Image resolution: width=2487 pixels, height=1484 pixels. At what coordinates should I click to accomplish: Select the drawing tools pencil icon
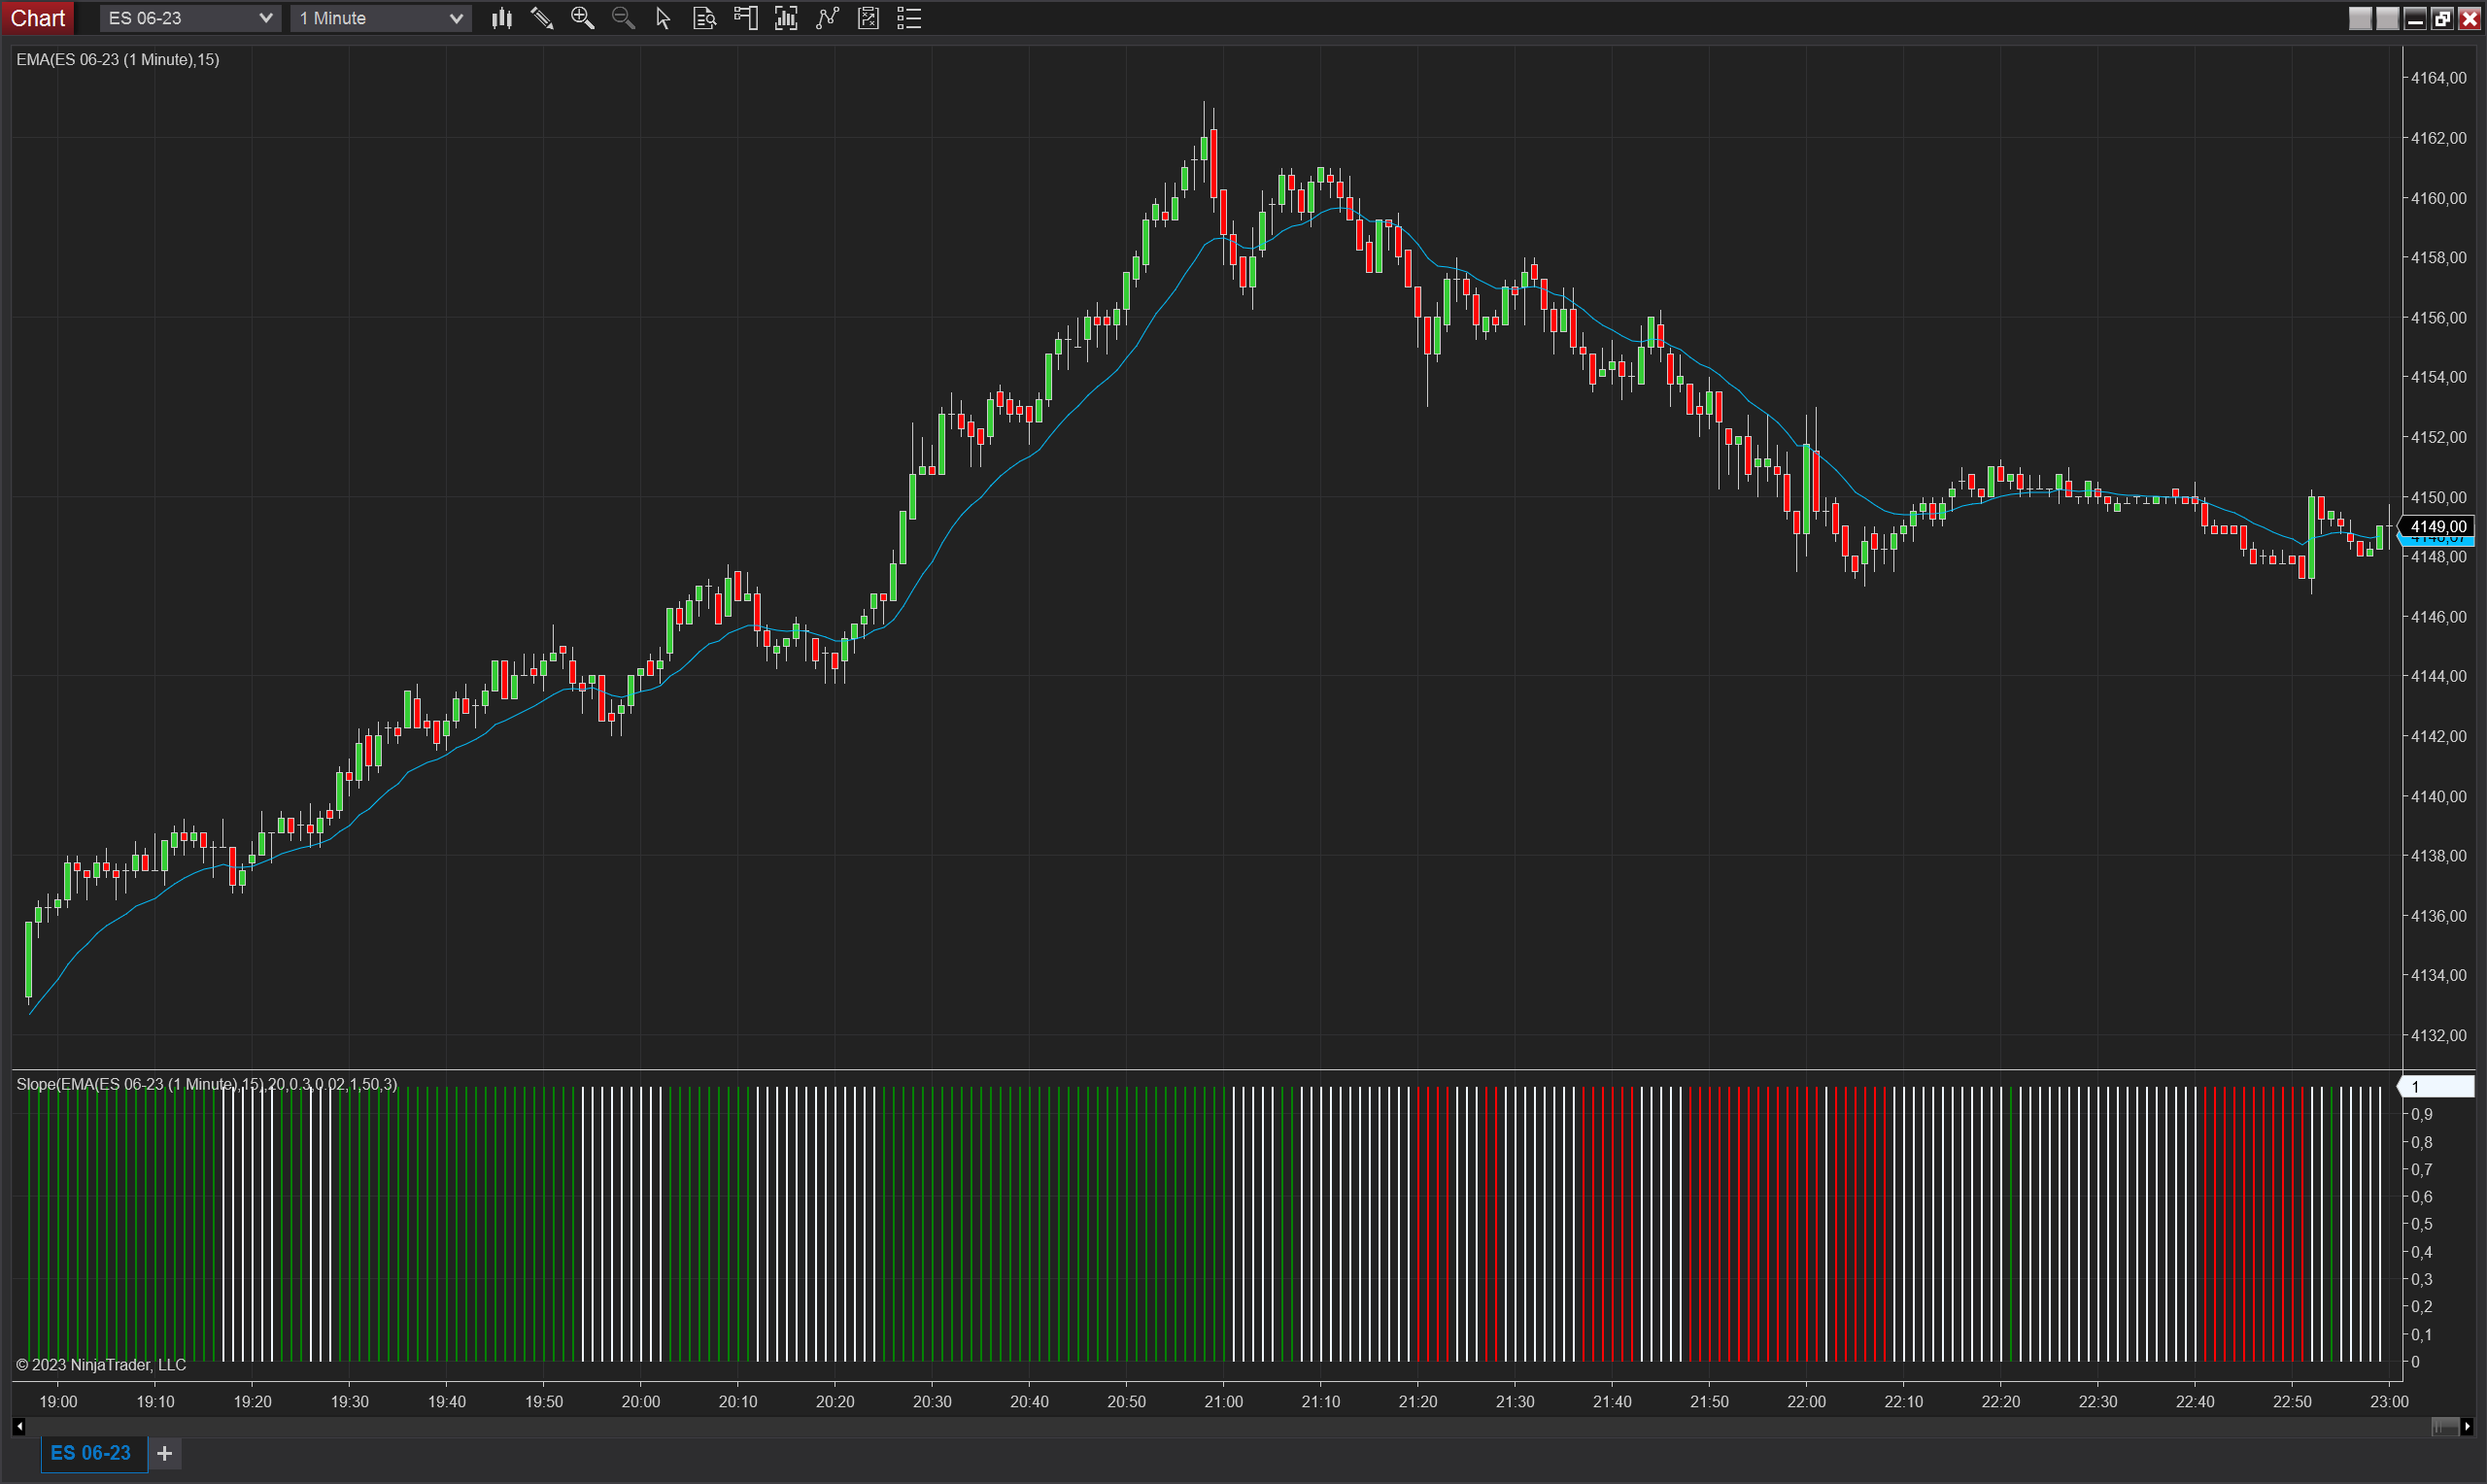(542, 18)
